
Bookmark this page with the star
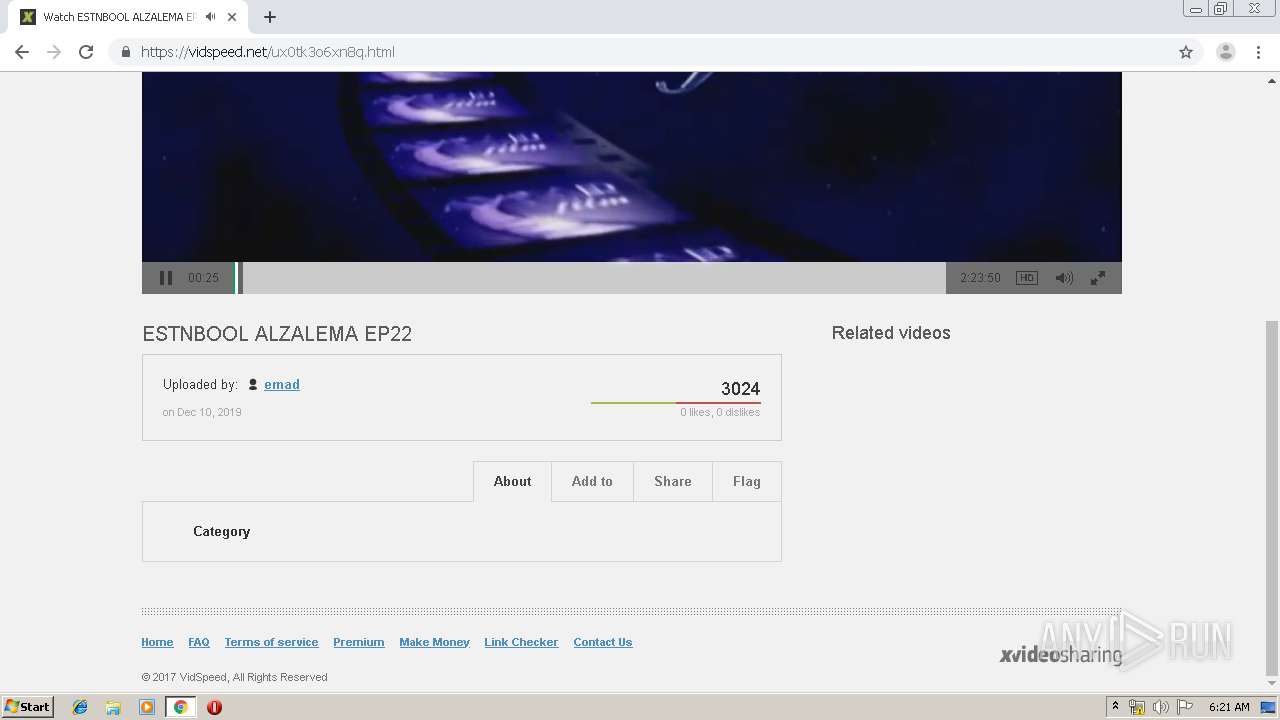click(1186, 52)
